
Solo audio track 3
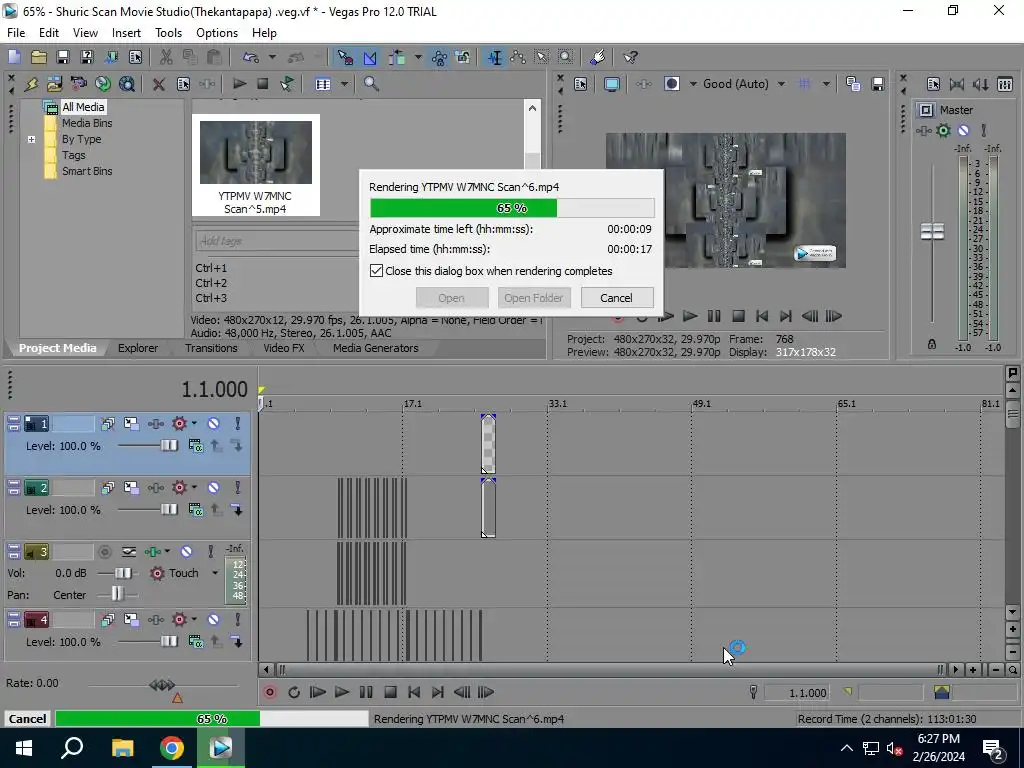210,552
